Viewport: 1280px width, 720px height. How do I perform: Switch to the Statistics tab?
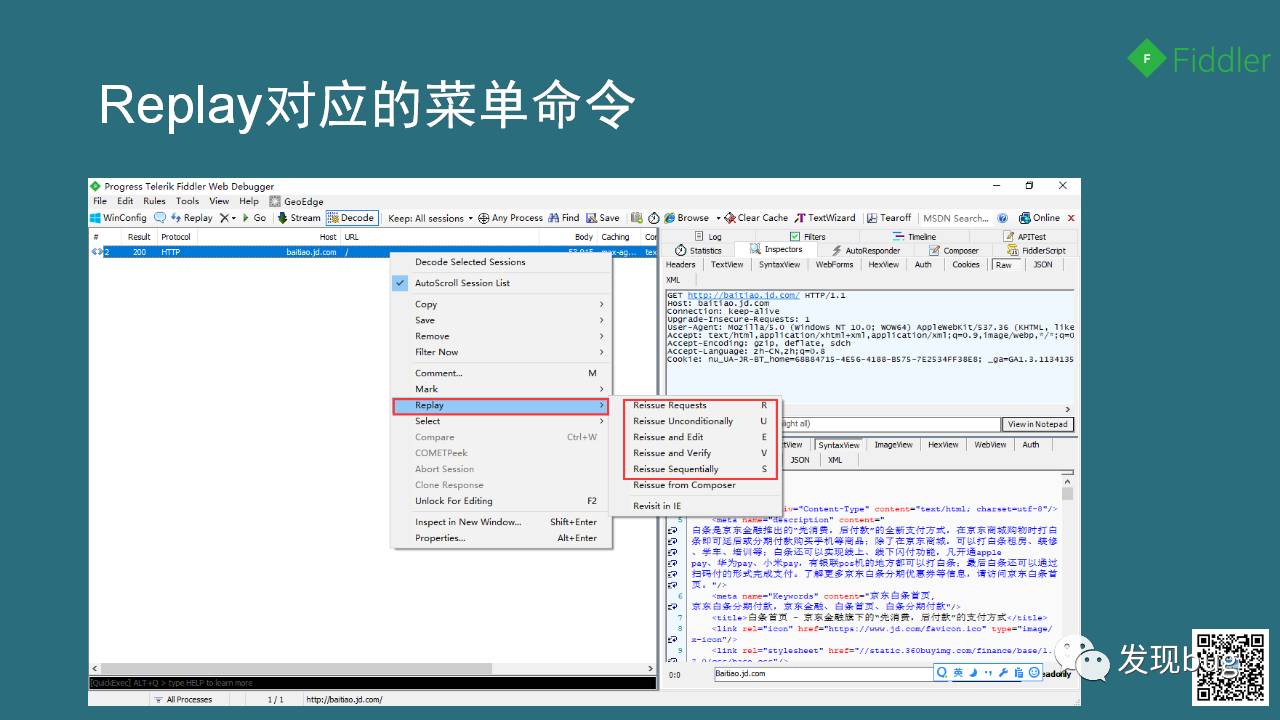[698, 250]
